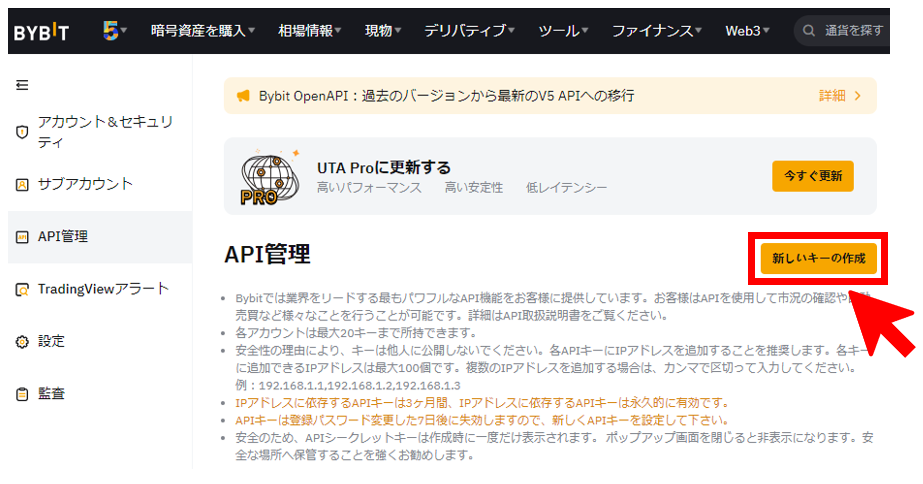
Task: Open 暗号資産を購入 dropdown menu
Action: tap(202, 31)
